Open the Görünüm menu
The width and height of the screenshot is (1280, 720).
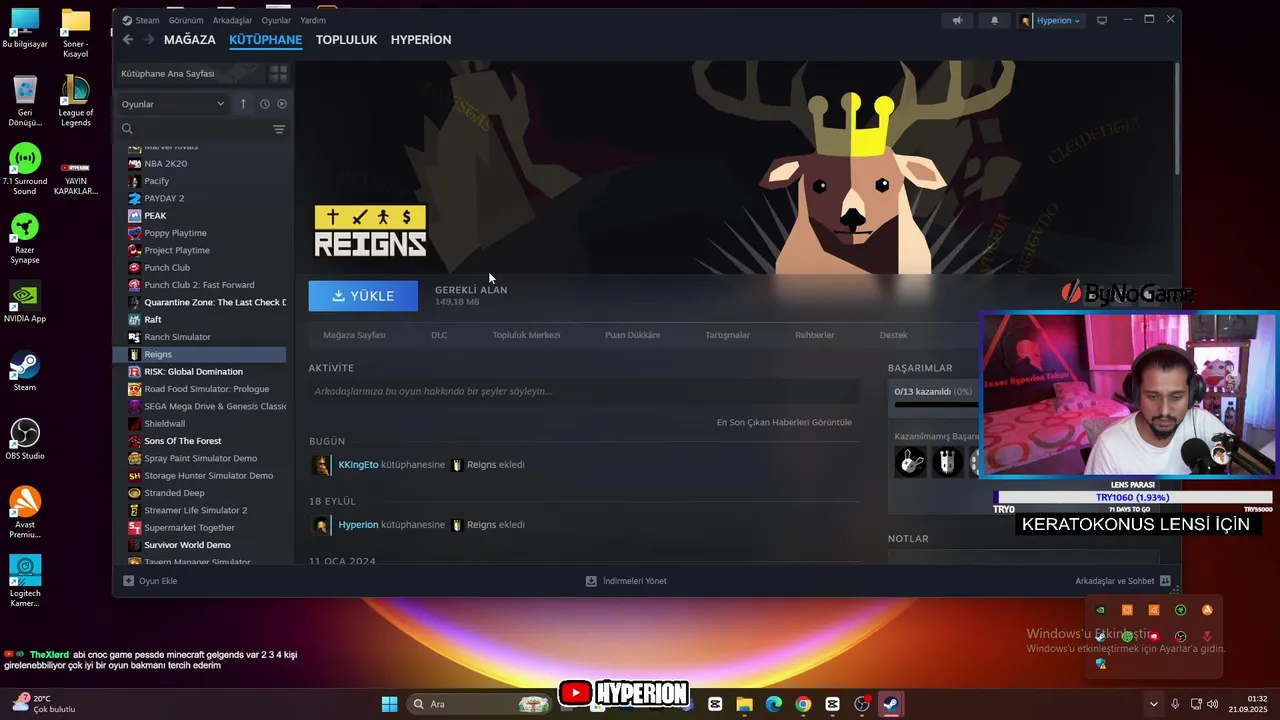[x=186, y=20]
